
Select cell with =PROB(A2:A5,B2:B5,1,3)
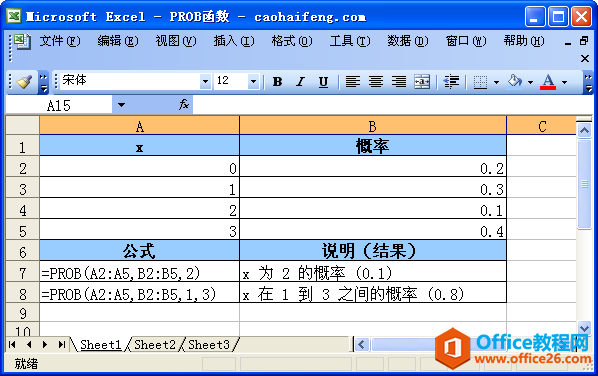[x=140, y=293]
